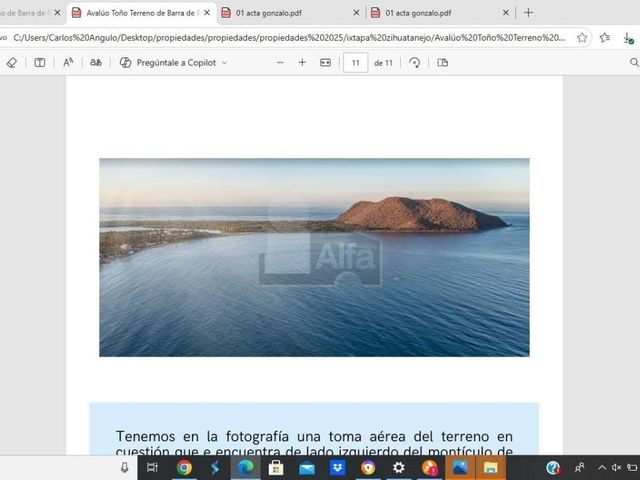Open the Photos app in the taskbar
This screenshot has height=480, width=640.
point(460,468)
